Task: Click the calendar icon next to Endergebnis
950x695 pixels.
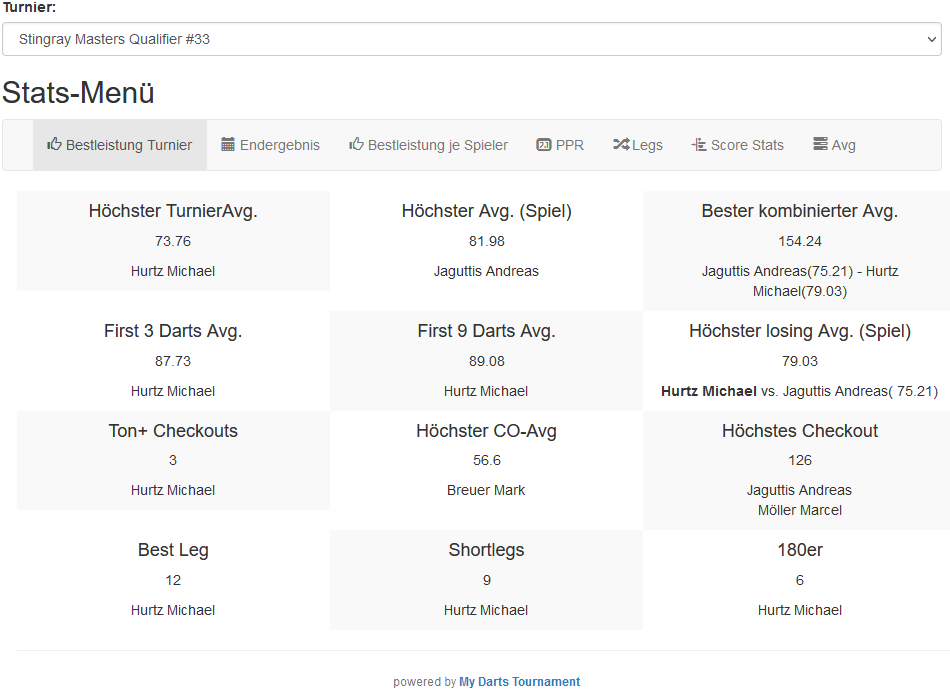Action: [x=228, y=145]
